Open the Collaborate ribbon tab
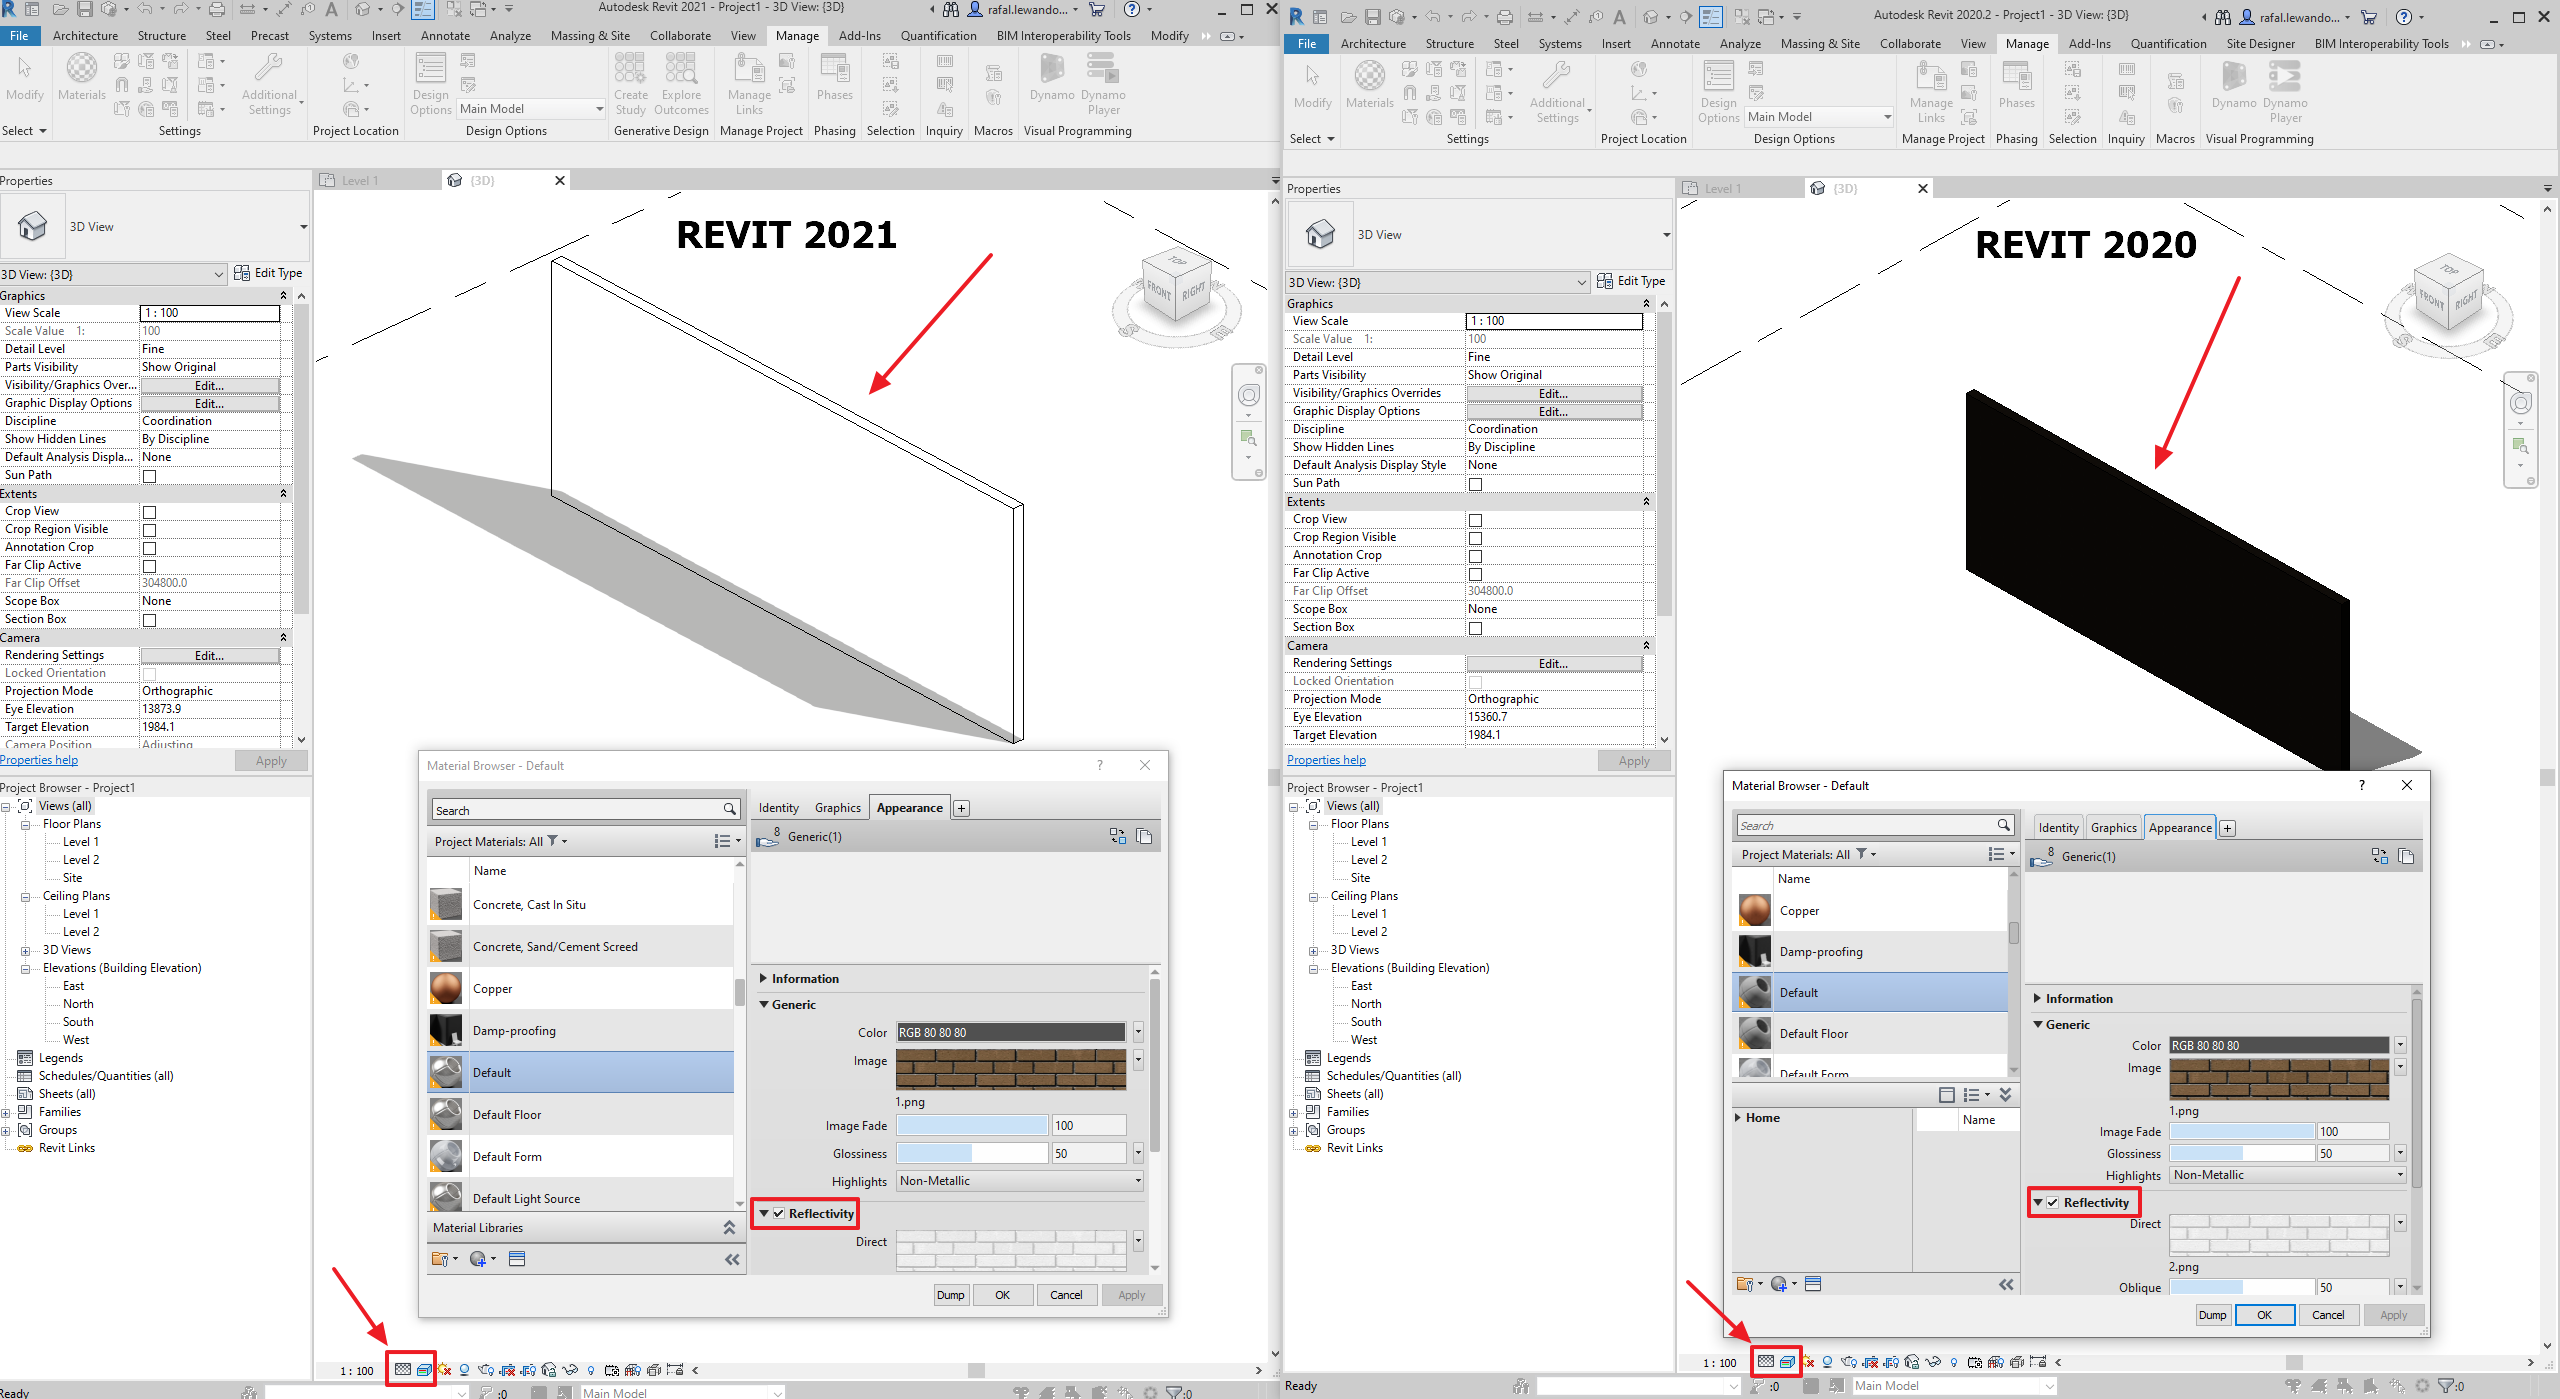The width and height of the screenshot is (2560, 1399). coord(680,35)
